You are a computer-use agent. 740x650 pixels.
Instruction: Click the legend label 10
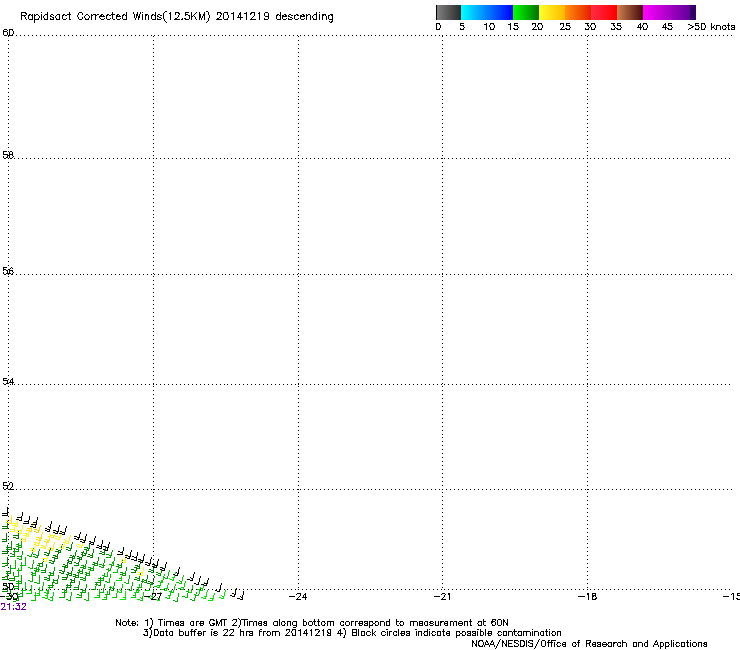tap(489, 27)
